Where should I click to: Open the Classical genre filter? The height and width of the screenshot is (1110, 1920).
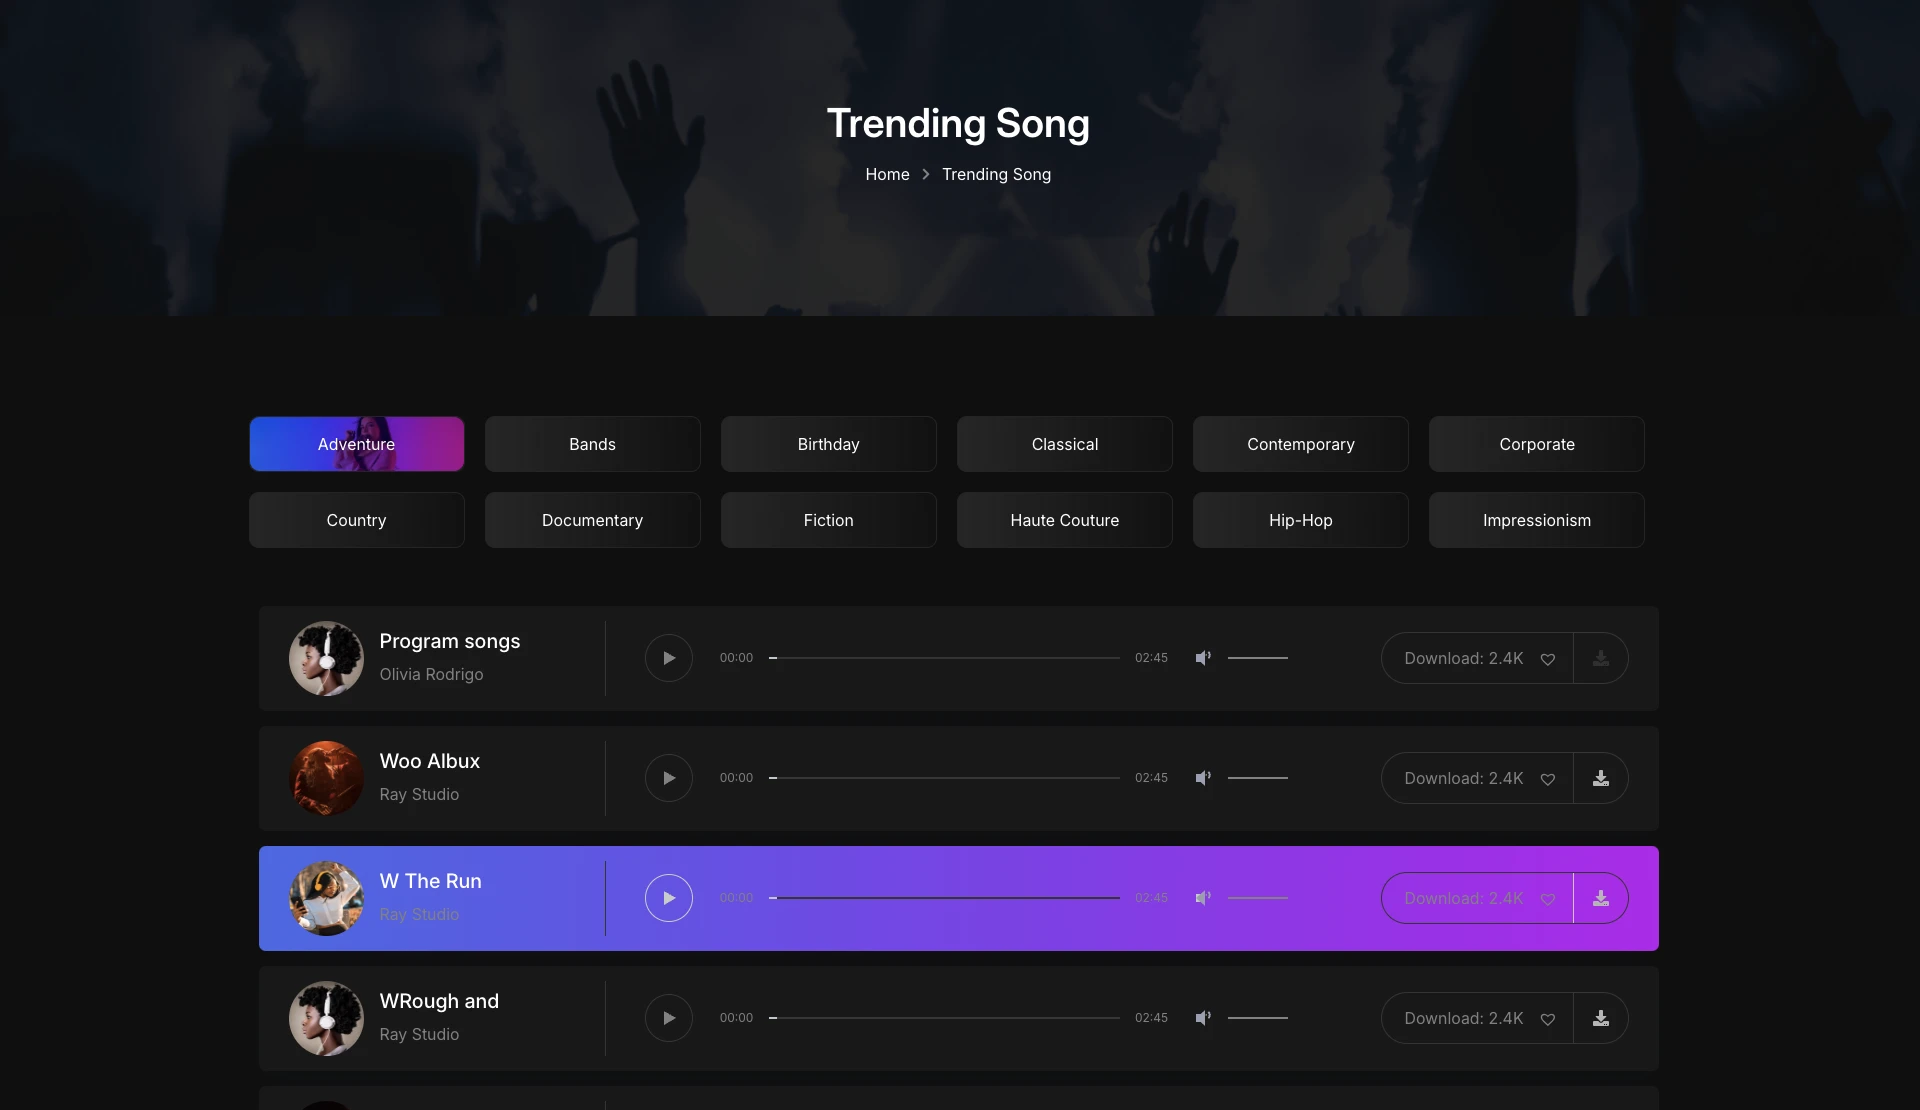1065,444
